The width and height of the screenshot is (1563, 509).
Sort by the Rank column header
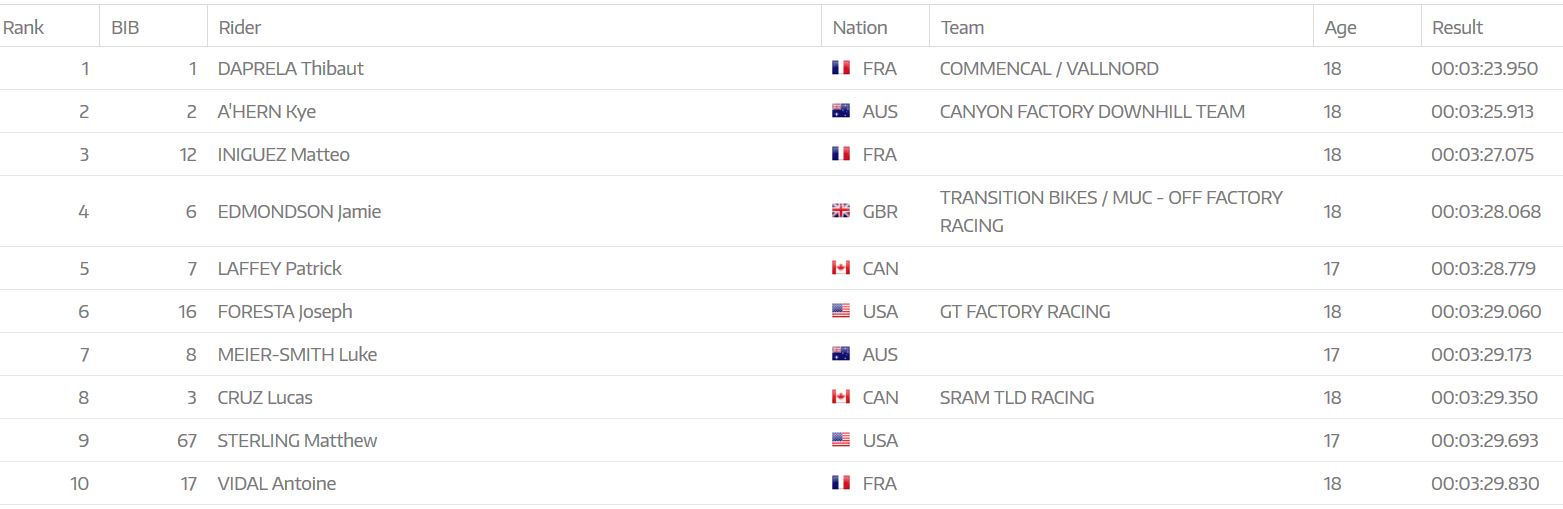24,28
